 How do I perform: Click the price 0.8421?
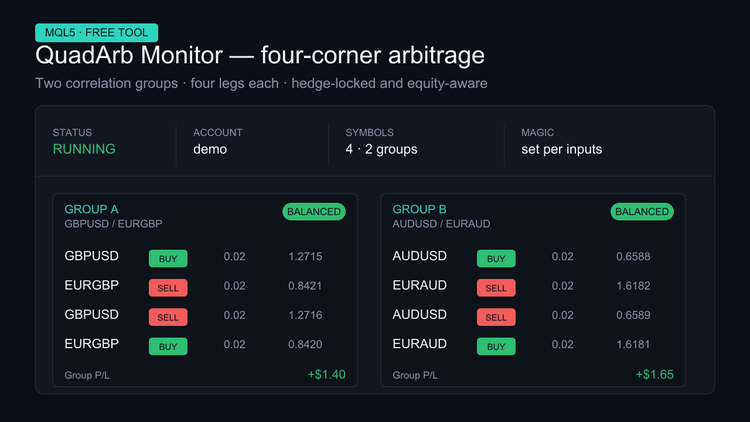click(305, 286)
